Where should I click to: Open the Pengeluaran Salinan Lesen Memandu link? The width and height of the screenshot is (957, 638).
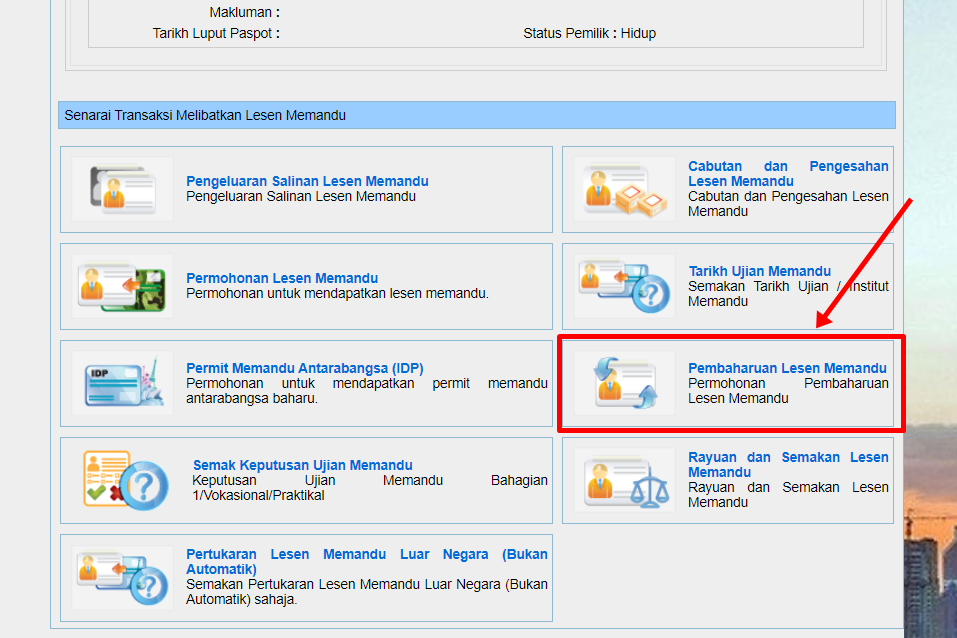point(307,181)
